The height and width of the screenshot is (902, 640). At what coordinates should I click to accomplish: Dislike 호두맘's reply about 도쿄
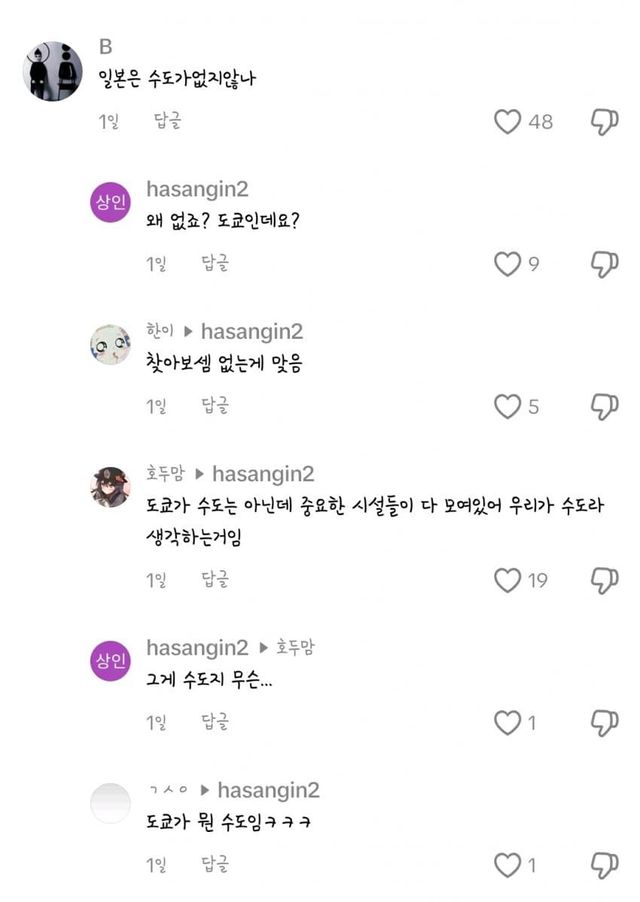(604, 580)
